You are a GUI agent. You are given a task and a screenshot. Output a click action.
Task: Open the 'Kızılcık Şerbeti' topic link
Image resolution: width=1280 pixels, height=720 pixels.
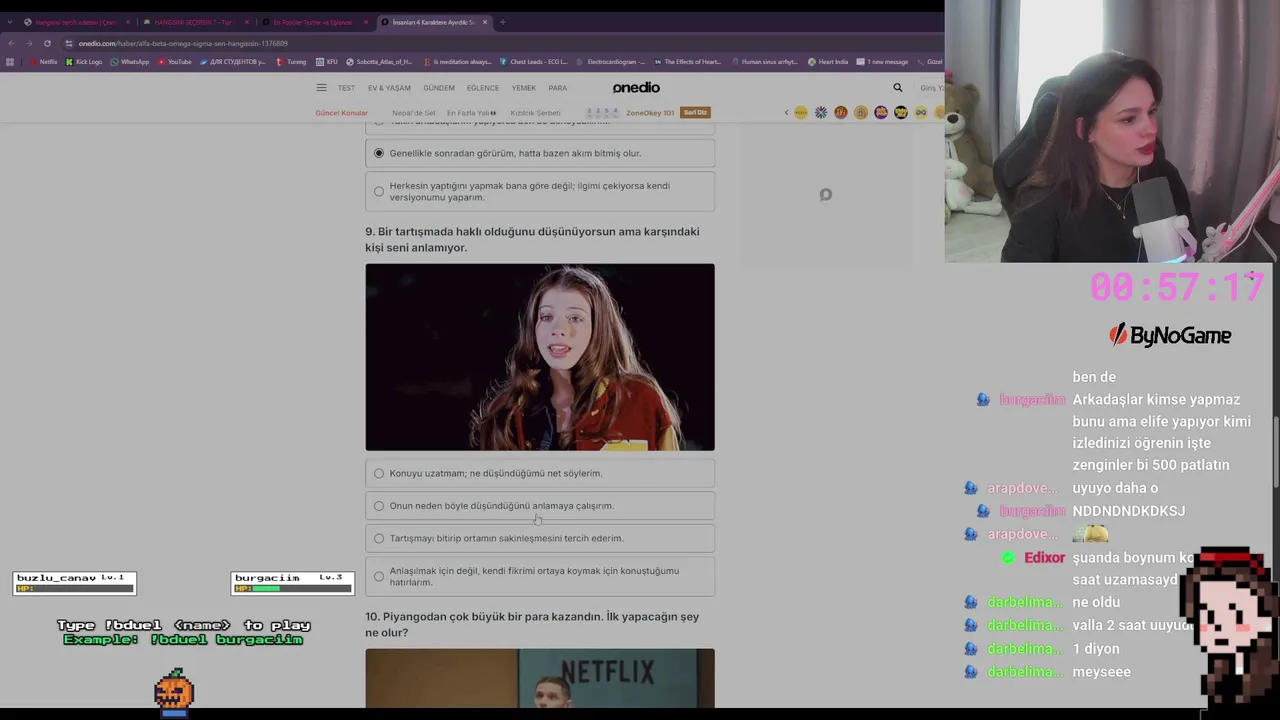pyautogui.click(x=536, y=113)
